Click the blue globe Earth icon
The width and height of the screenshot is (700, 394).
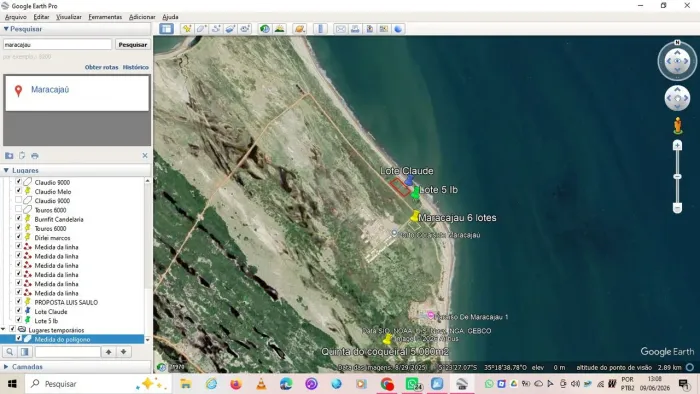[398, 29]
